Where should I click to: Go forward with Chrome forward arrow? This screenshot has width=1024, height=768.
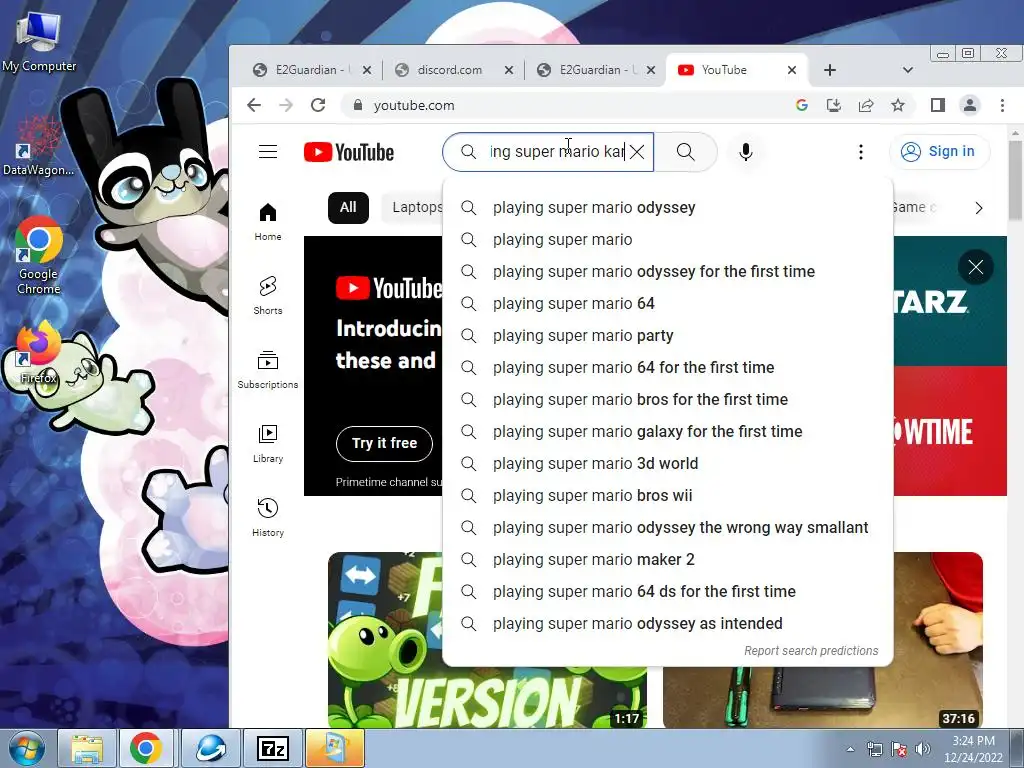pyautogui.click(x=286, y=105)
